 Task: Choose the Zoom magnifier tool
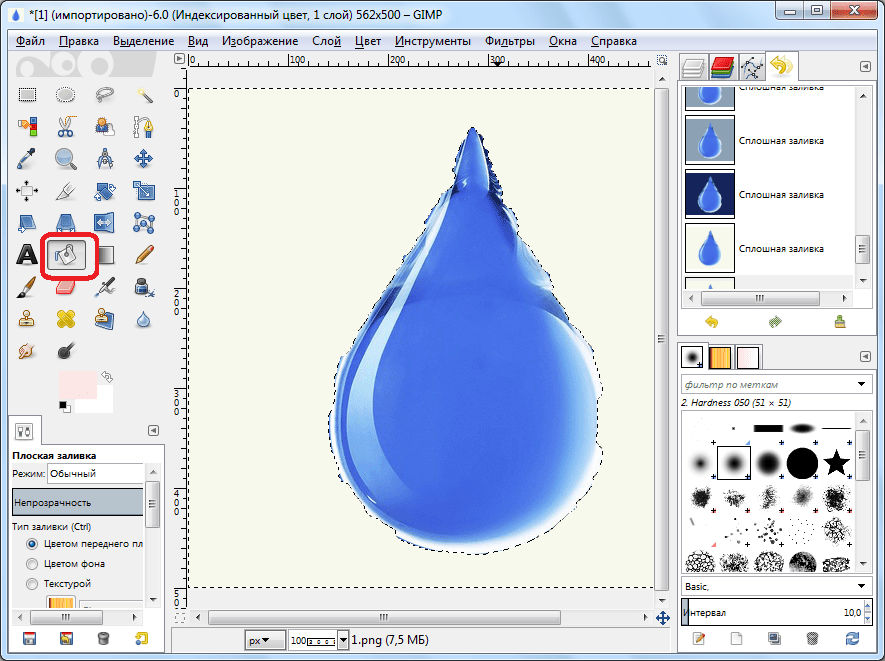click(x=66, y=159)
